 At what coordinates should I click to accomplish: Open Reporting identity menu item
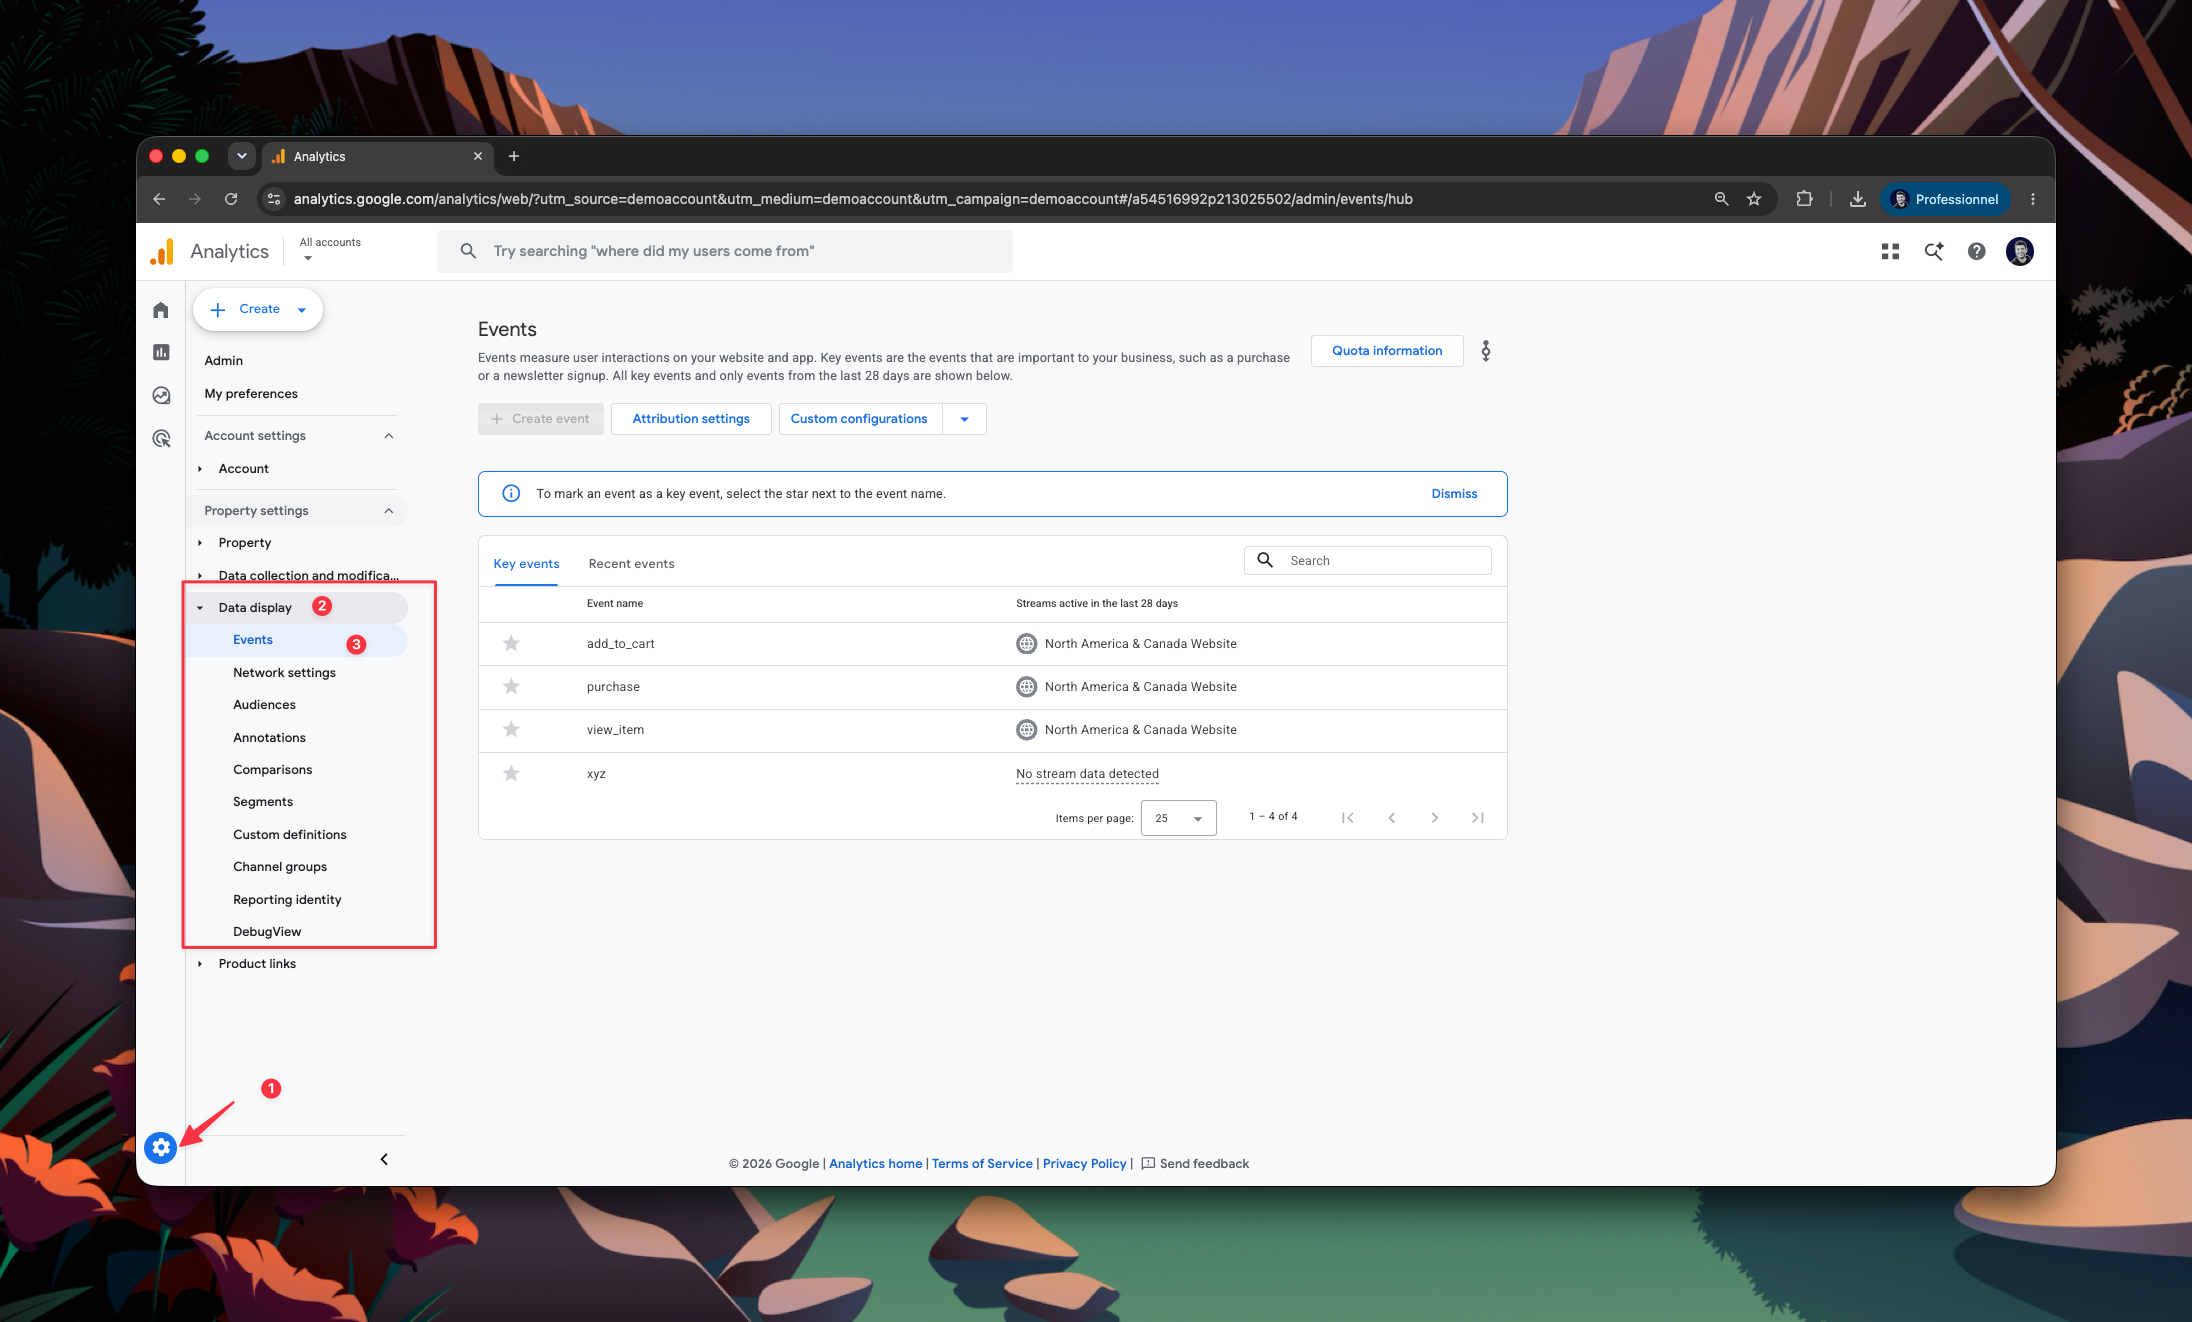(287, 900)
